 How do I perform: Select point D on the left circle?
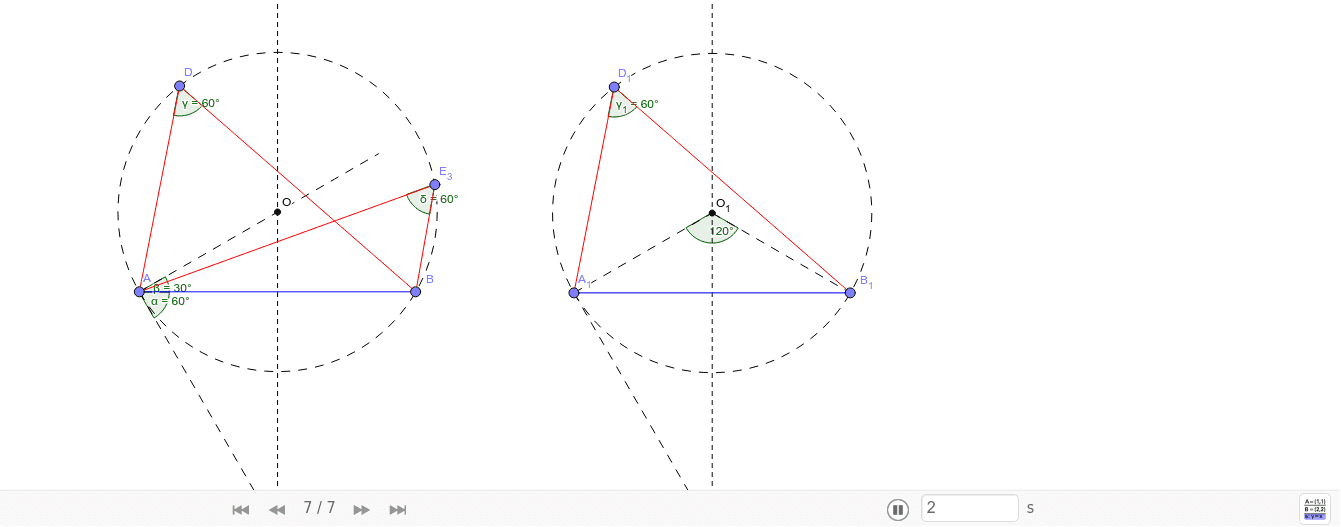click(x=179, y=87)
